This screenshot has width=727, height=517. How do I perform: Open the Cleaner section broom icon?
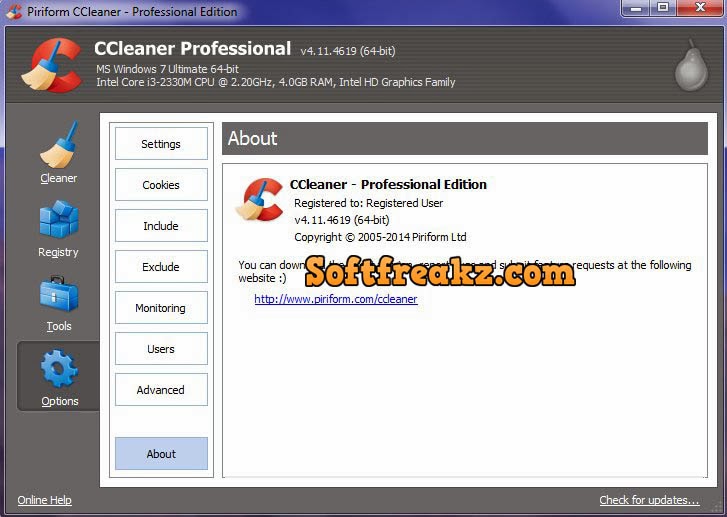click(59, 144)
